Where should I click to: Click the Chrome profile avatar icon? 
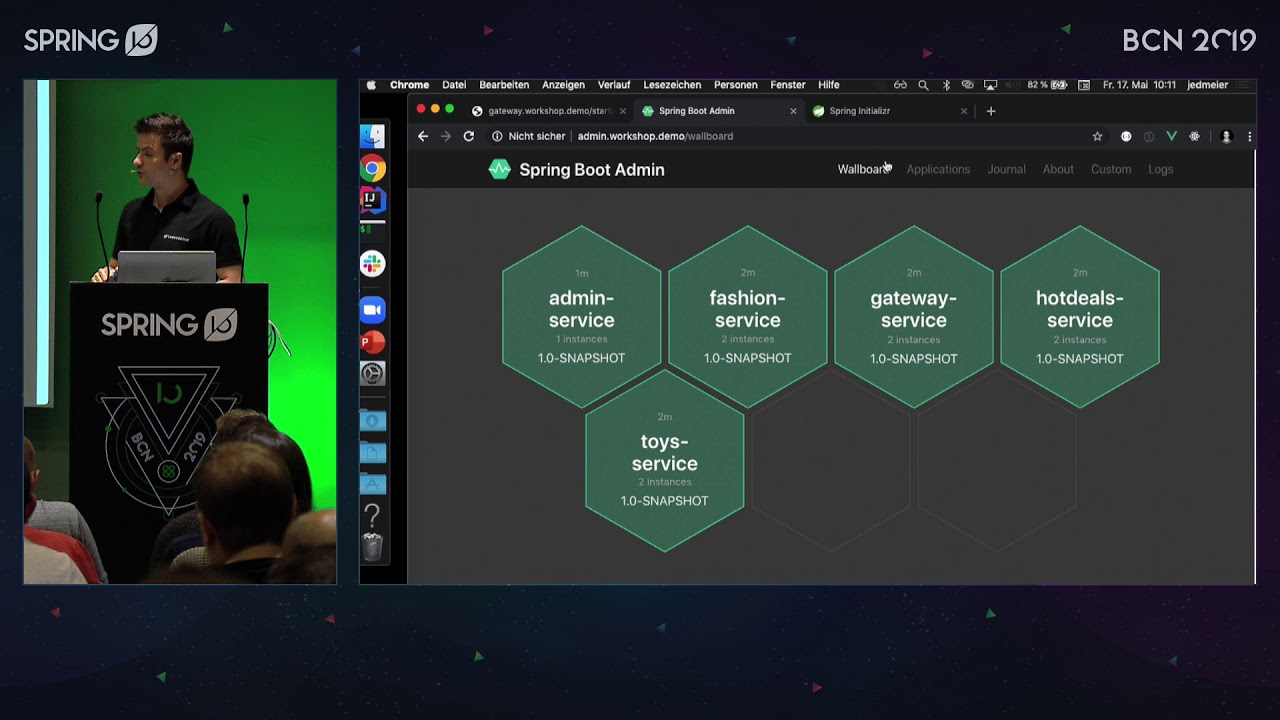pos(1226,136)
